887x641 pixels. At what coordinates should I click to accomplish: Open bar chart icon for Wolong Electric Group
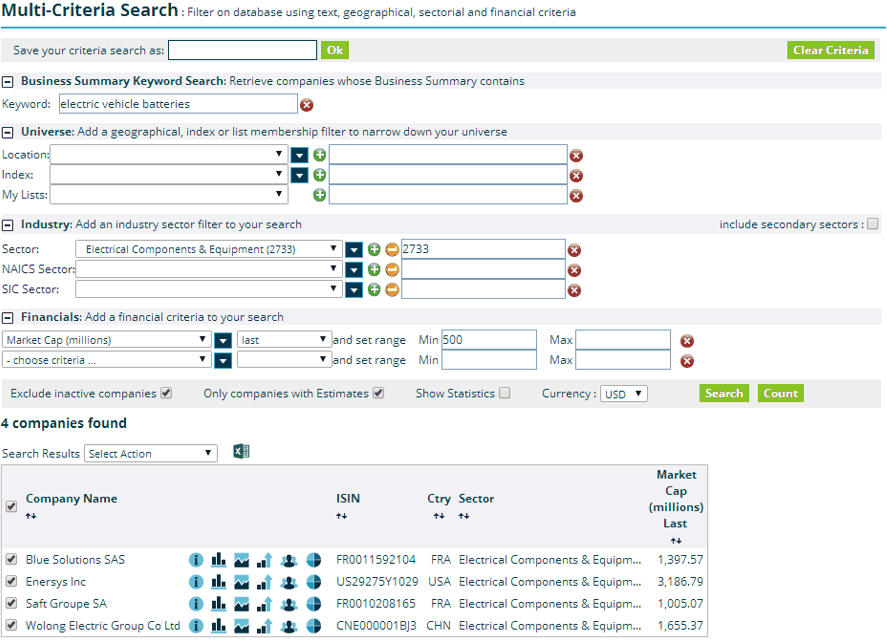[218, 626]
